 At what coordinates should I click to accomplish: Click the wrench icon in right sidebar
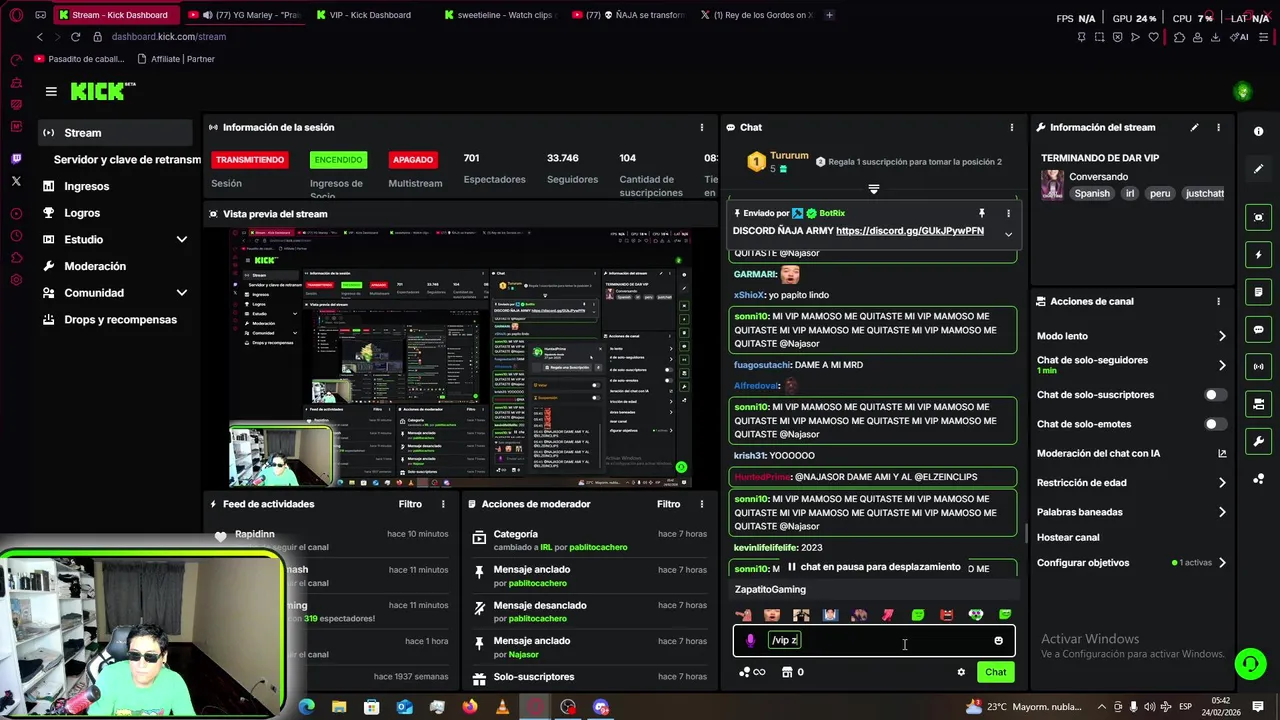click(x=1258, y=441)
